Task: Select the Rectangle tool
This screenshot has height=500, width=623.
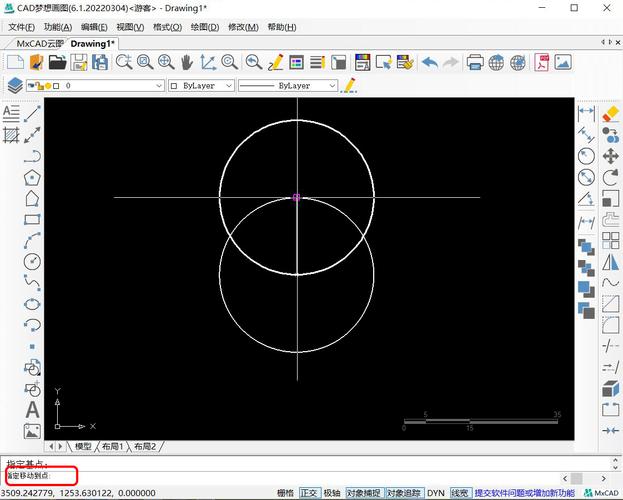Action: pos(32,219)
